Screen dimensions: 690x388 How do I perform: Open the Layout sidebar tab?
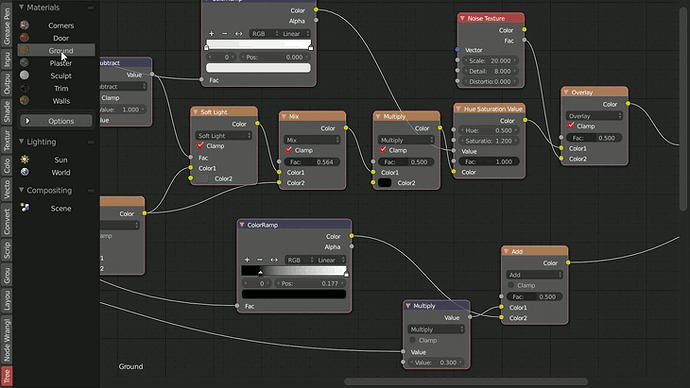point(7,300)
